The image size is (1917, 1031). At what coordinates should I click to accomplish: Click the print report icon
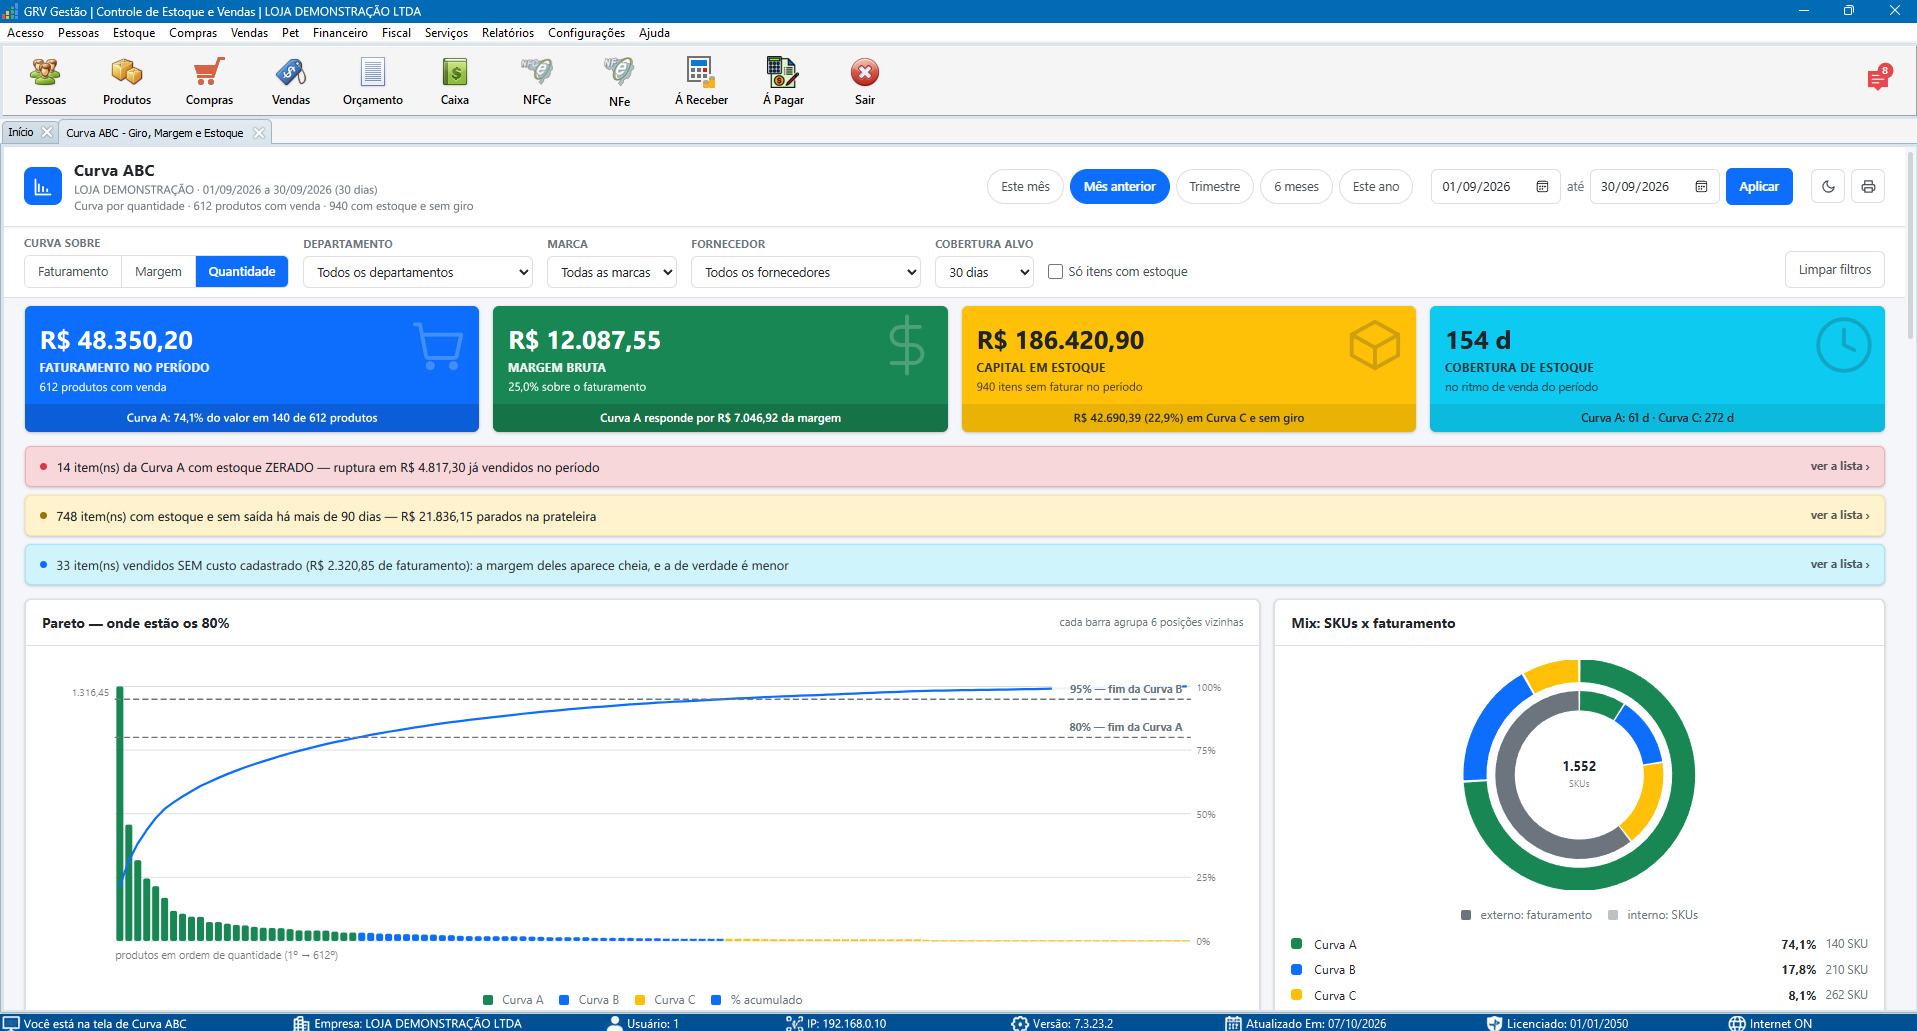tap(1867, 187)
